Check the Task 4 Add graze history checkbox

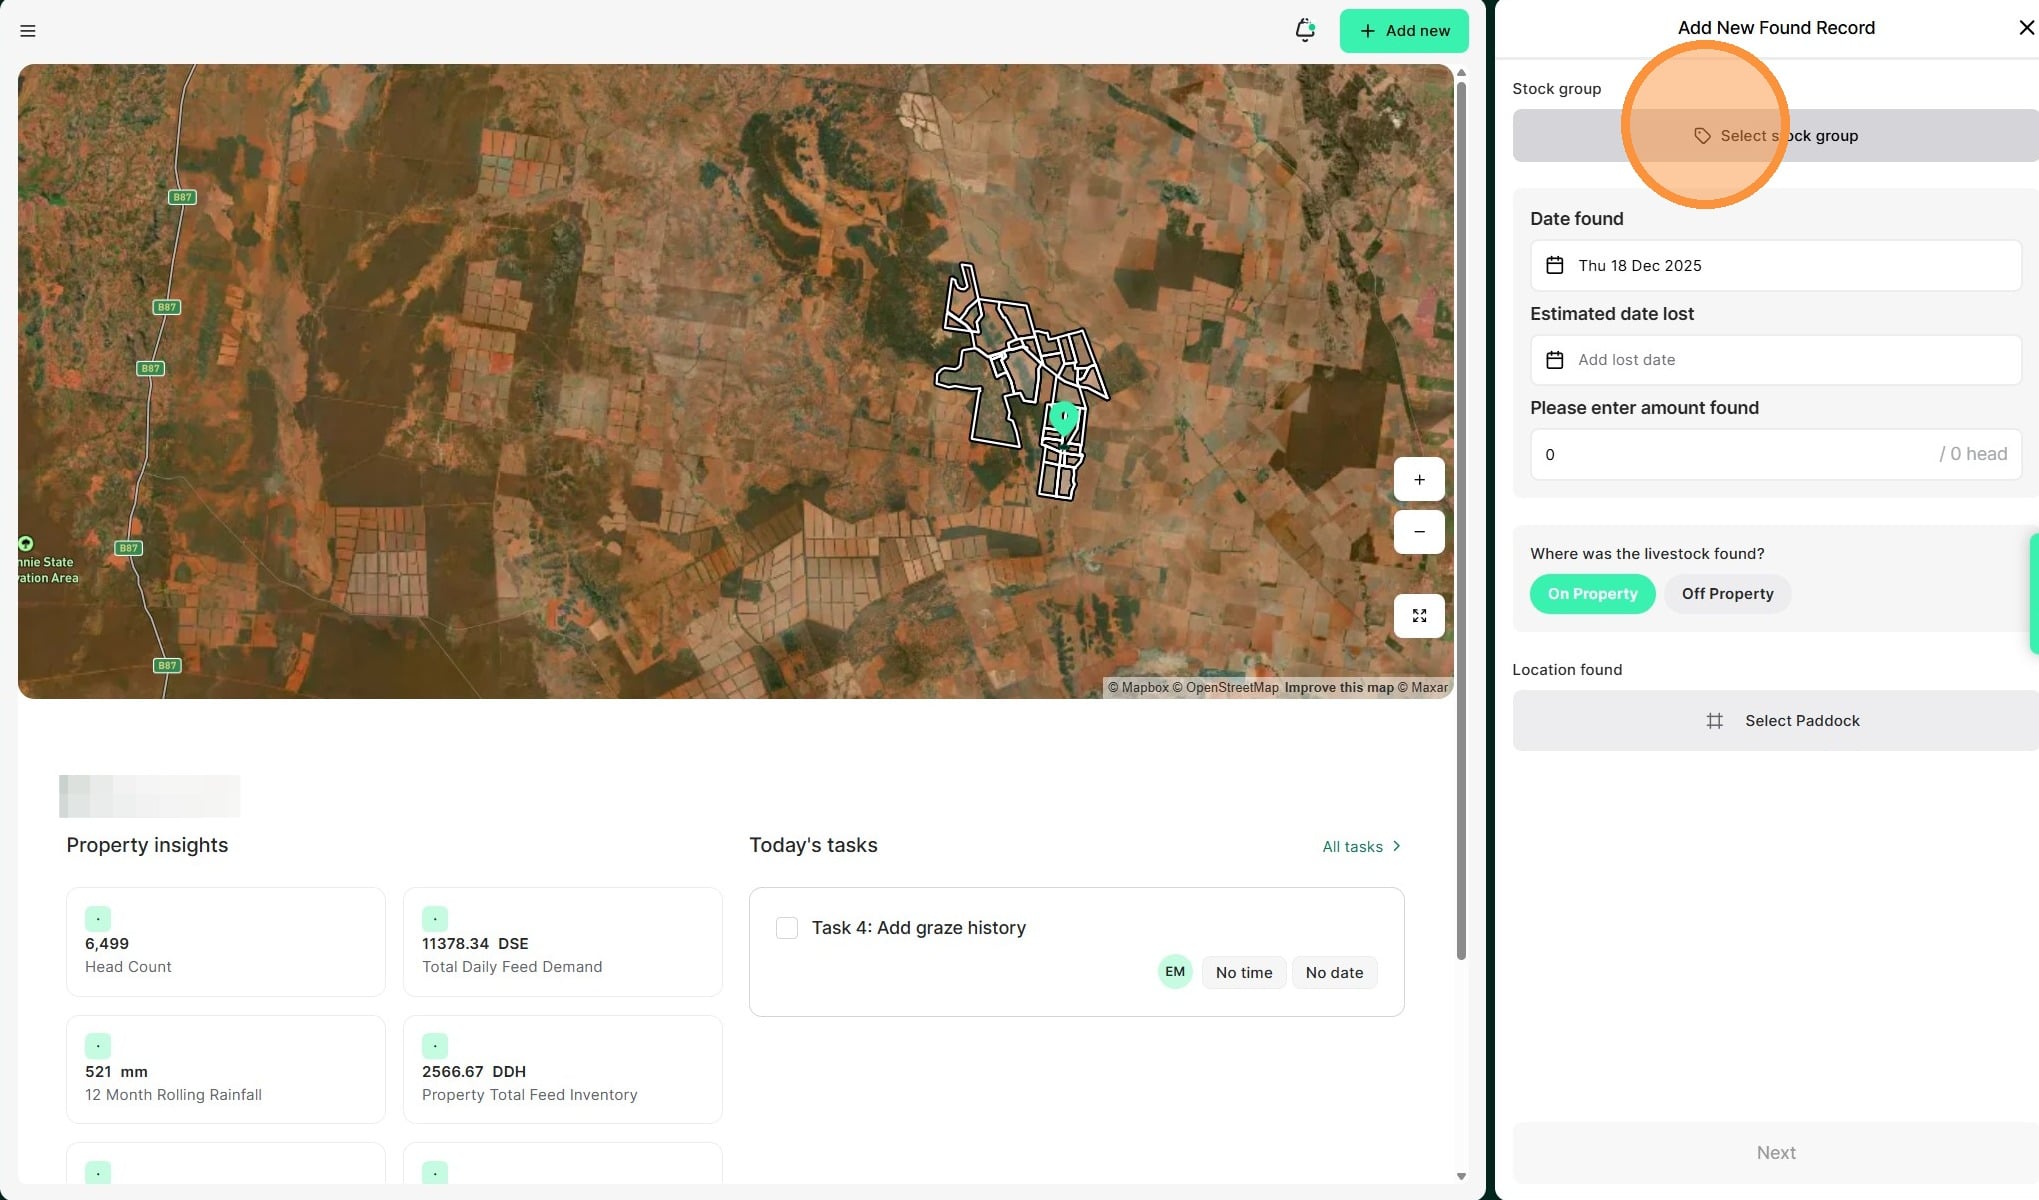pos(787,928)
